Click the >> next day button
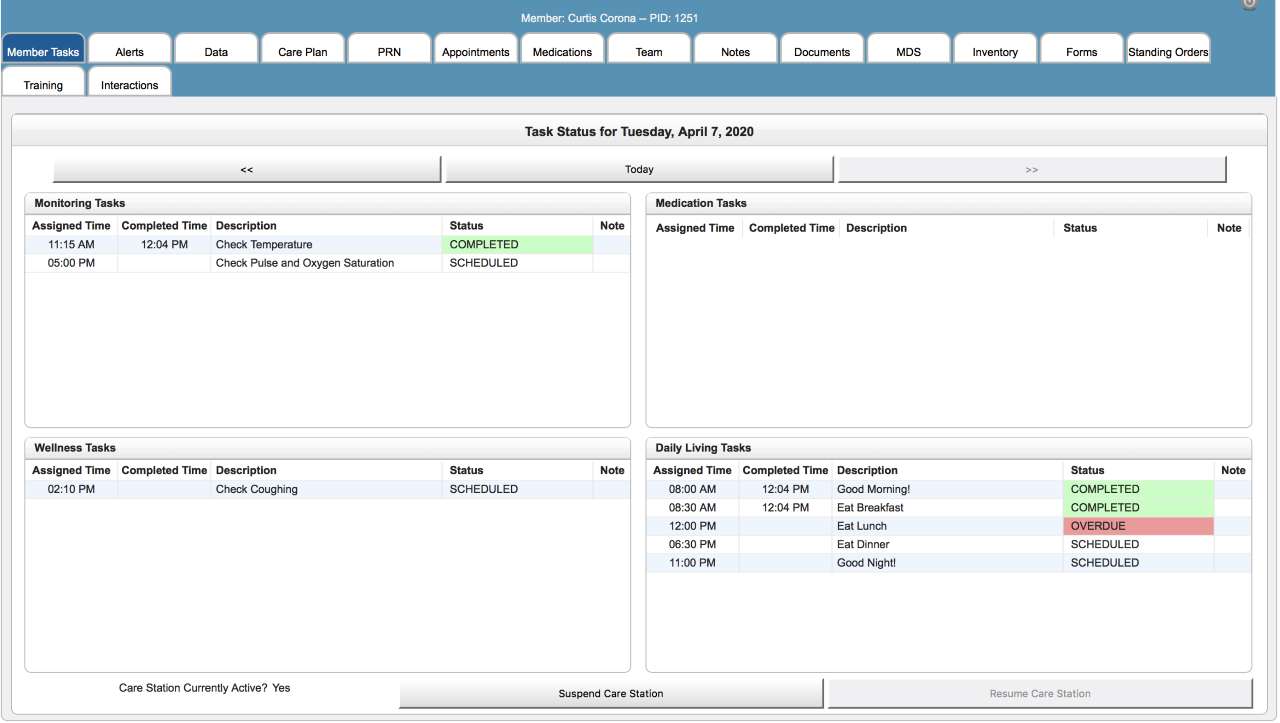 click(x=1032, y=169)
